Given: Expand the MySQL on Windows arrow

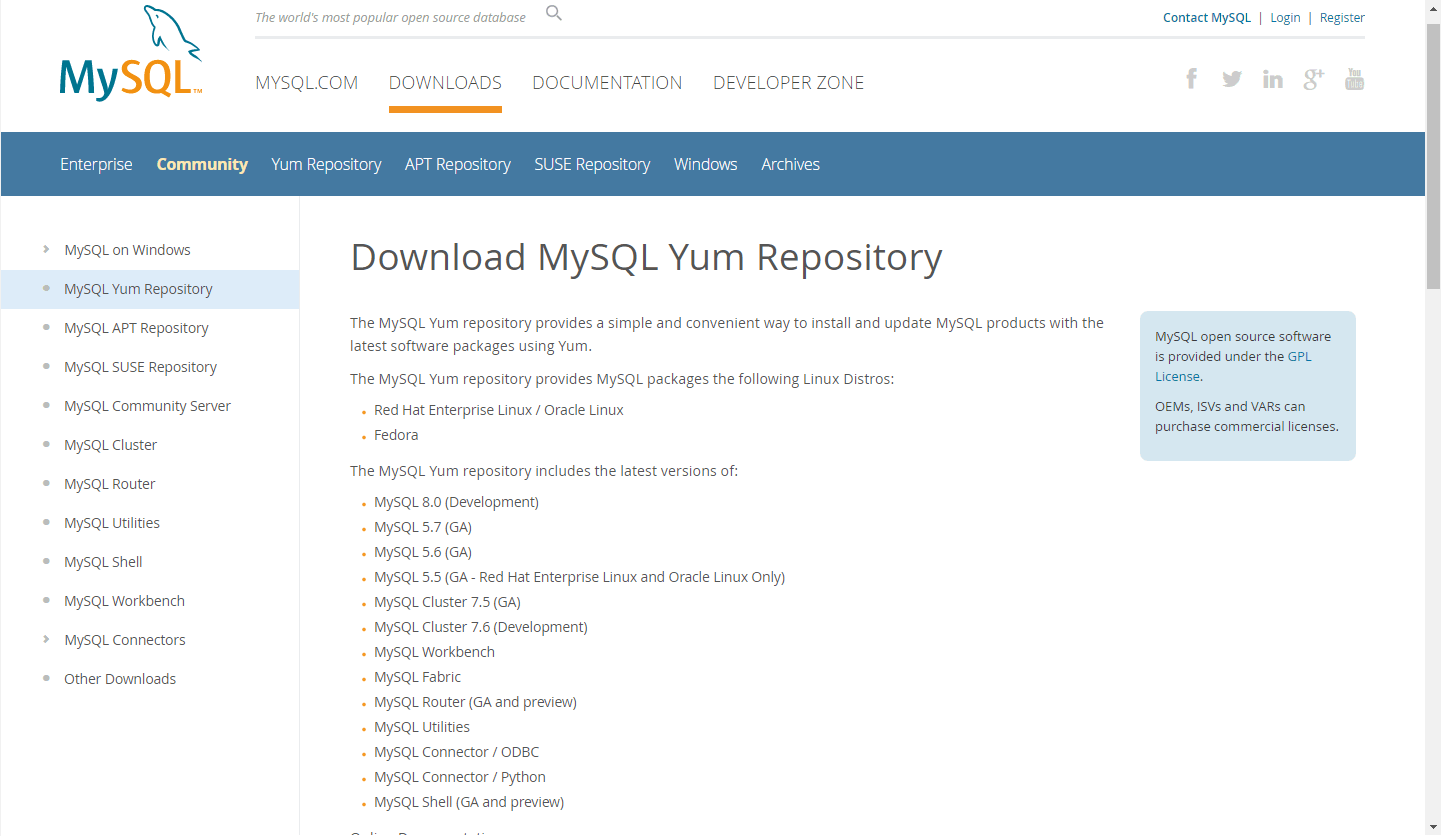Looking at the screenshot, I should point(46,249).
